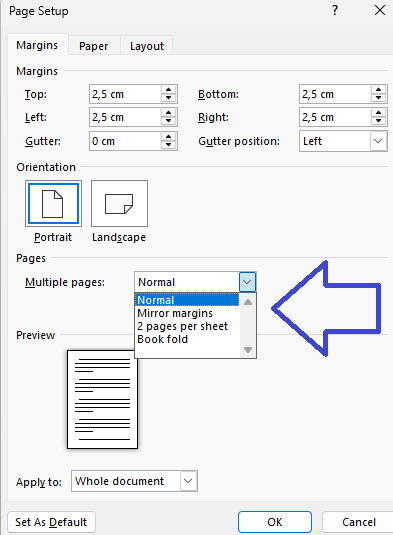393x535 pixels.
Task: Increase the Right margin value
Action: (x=378, y=113)
